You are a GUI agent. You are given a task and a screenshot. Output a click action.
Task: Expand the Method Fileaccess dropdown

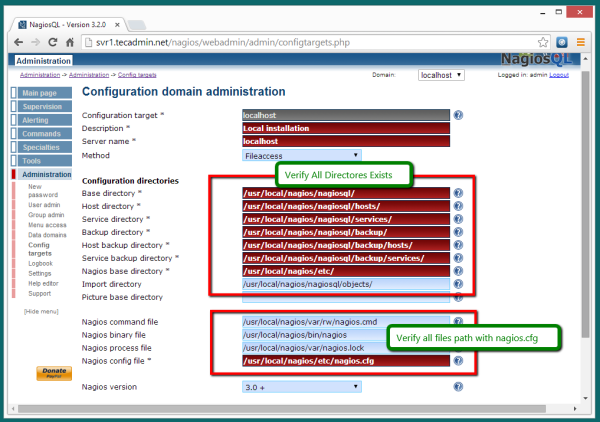pyautogui.click(x=301, y=155)
